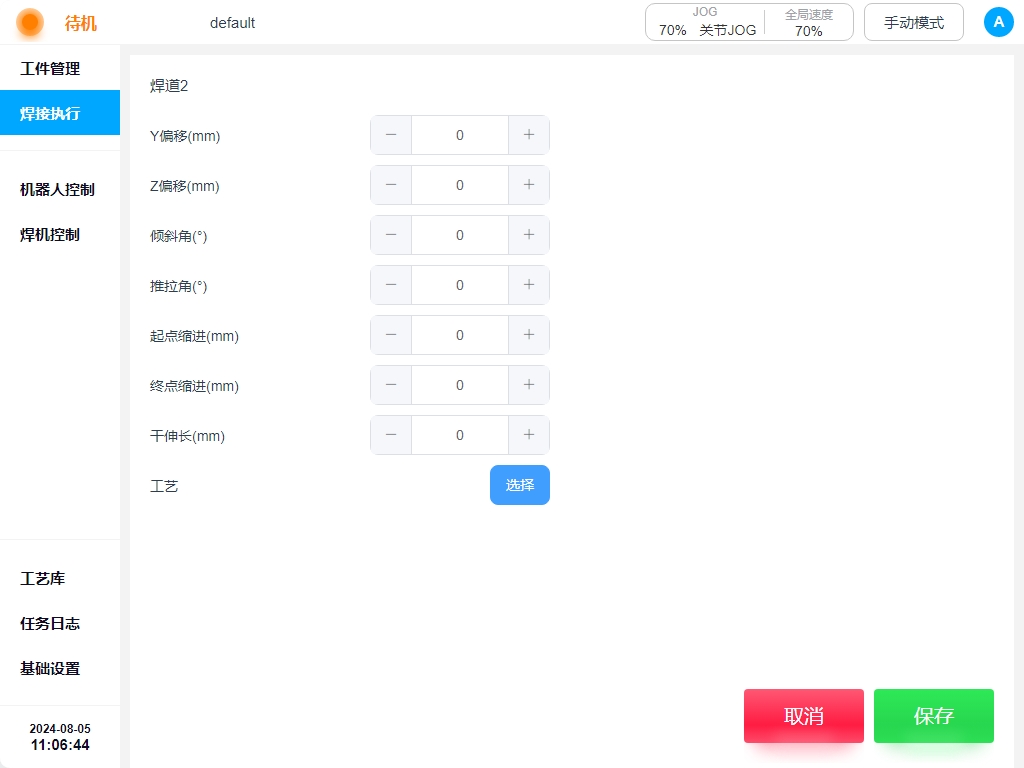Open 机器人控制 from the sidebar
Screen dimensions: 1024x768
[57, 189]
